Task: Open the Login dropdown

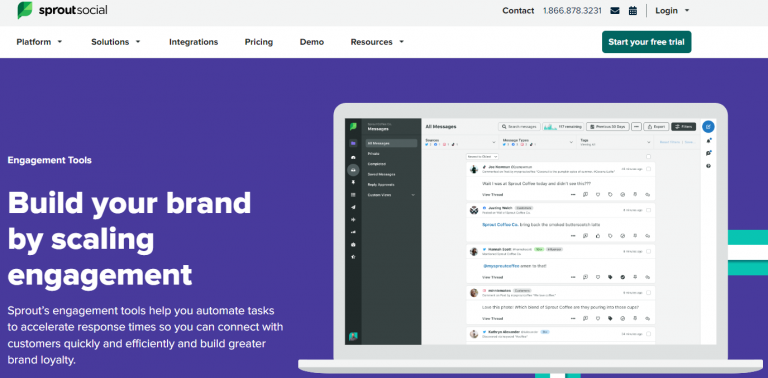Action: (672, 11)
